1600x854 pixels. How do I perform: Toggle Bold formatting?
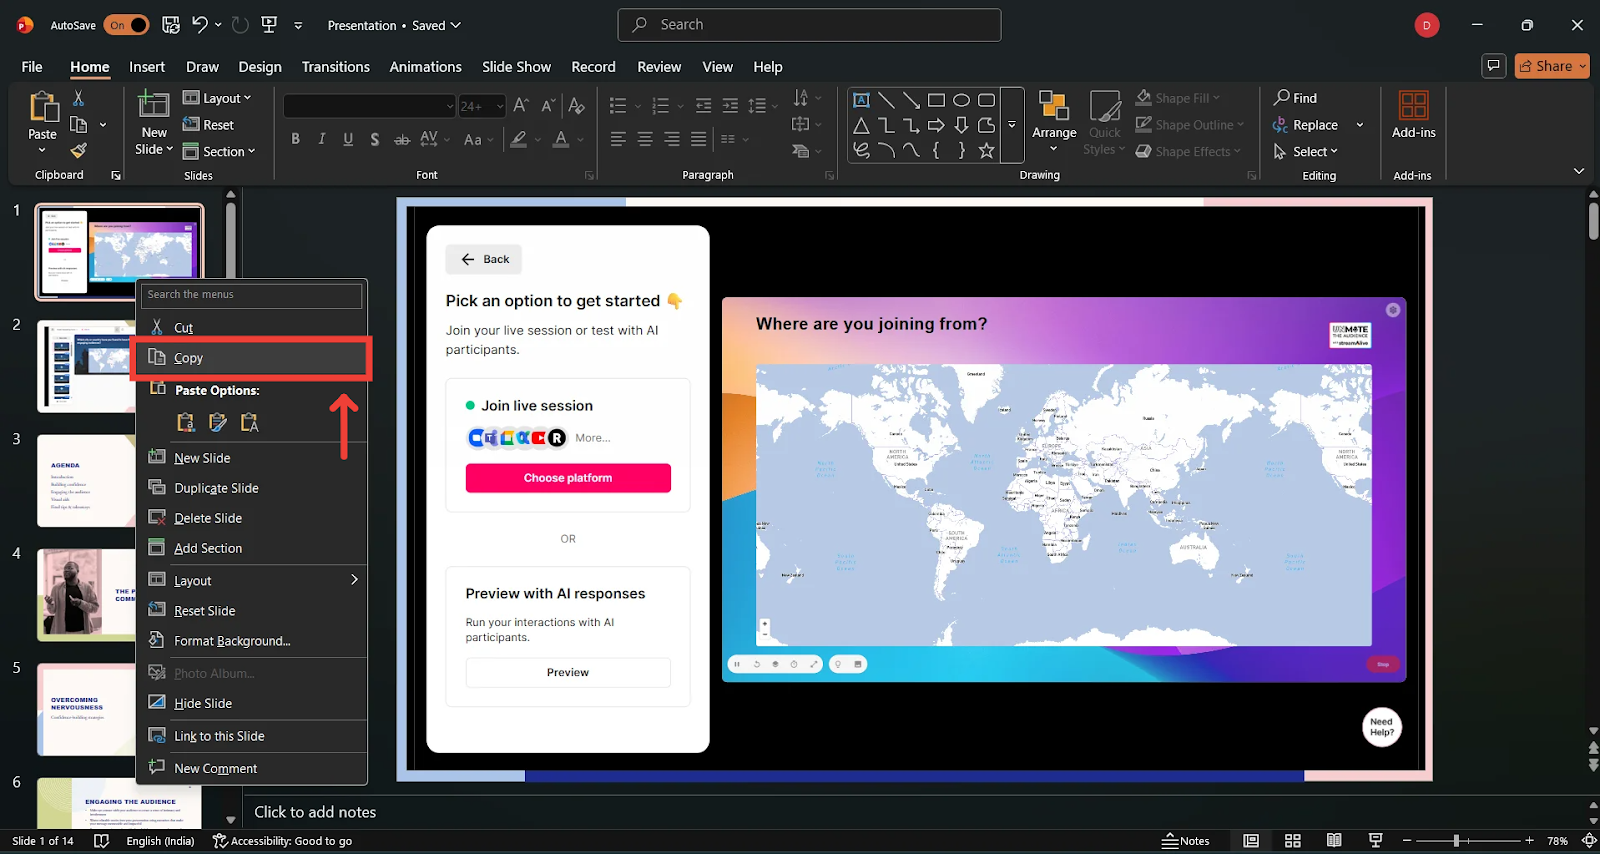[295, 139]
